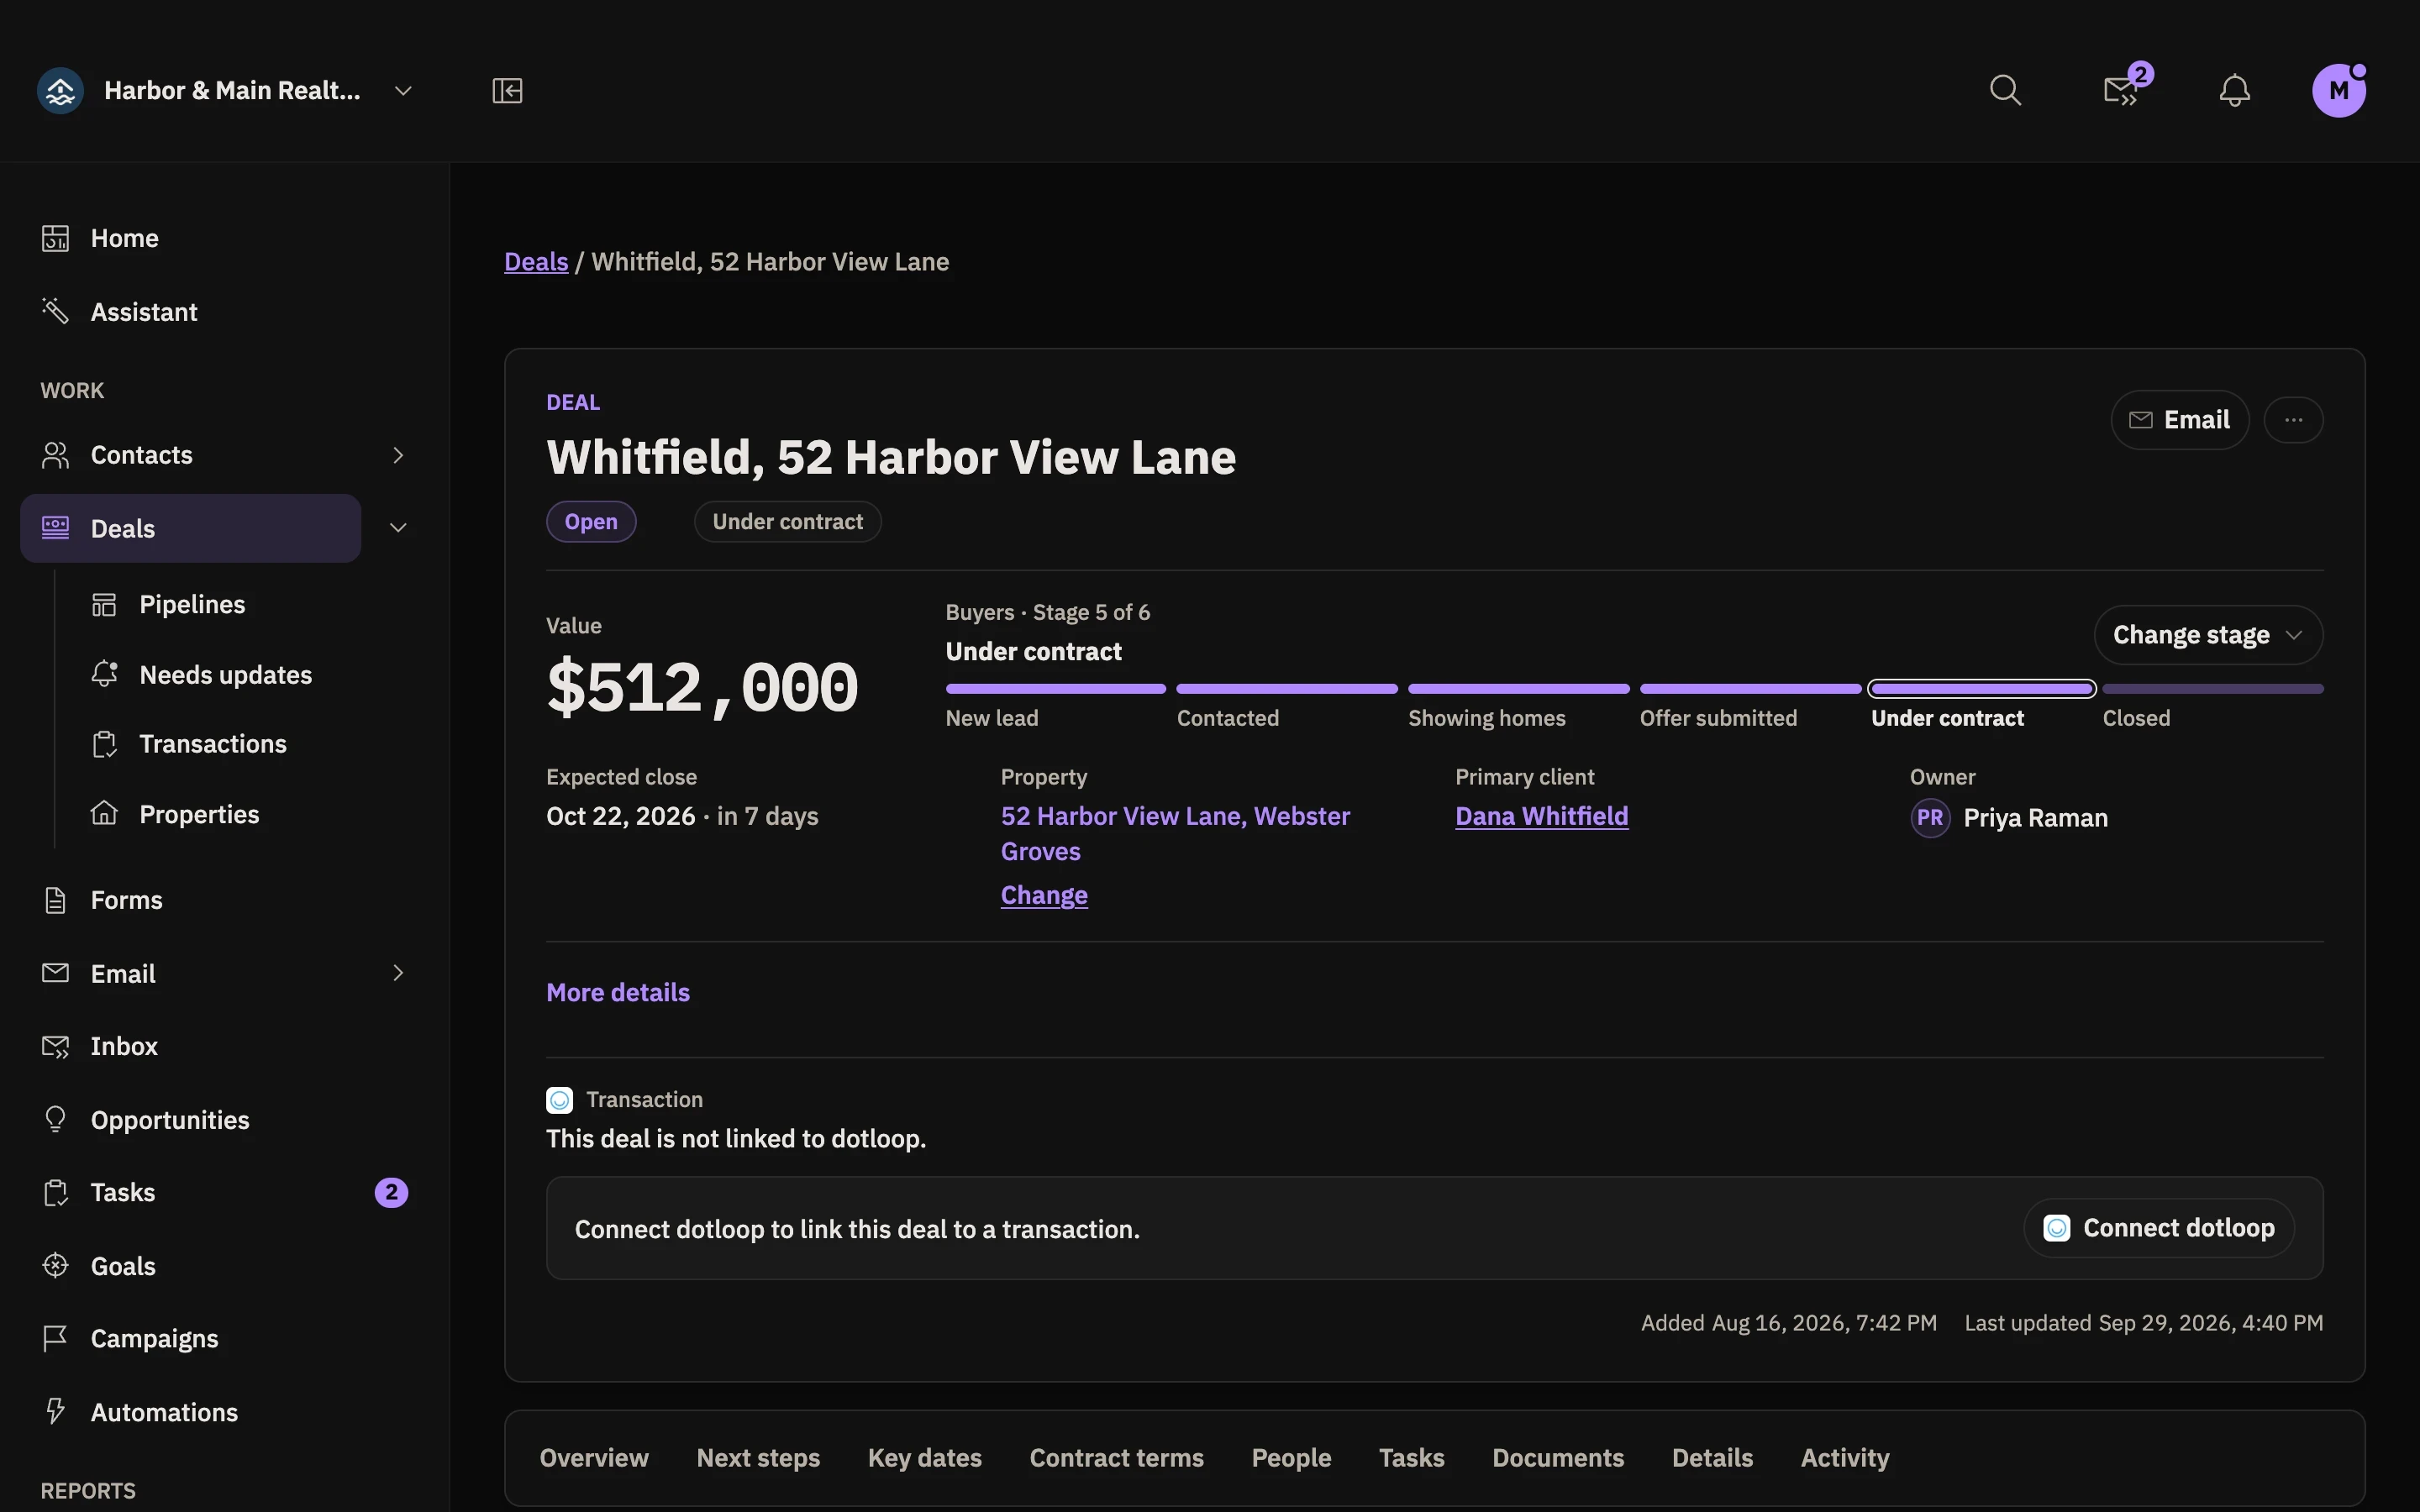Click the Open status badge
The height and width of the screenshot is (1512, 2420).
591,522
